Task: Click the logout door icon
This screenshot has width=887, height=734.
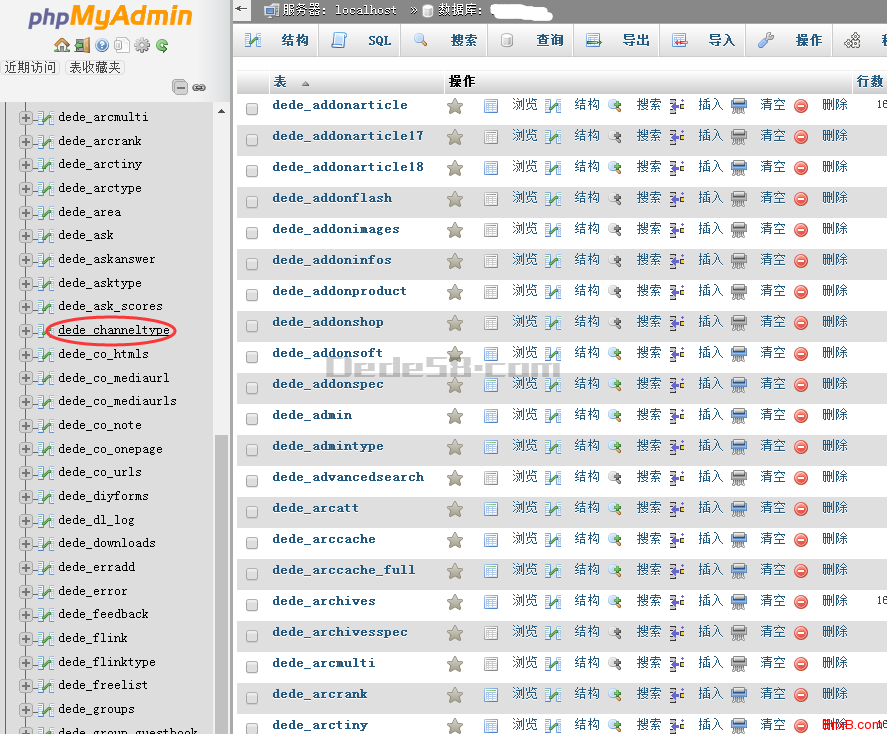Action: click(82, 45)
